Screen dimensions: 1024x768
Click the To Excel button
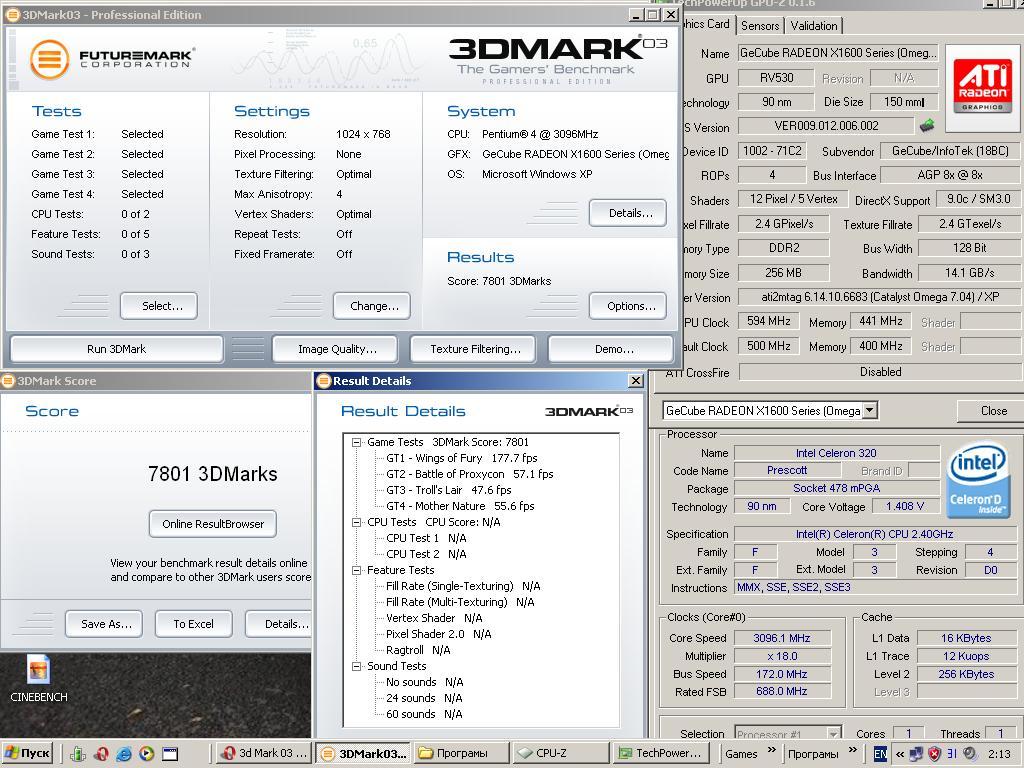click(193, 624)
